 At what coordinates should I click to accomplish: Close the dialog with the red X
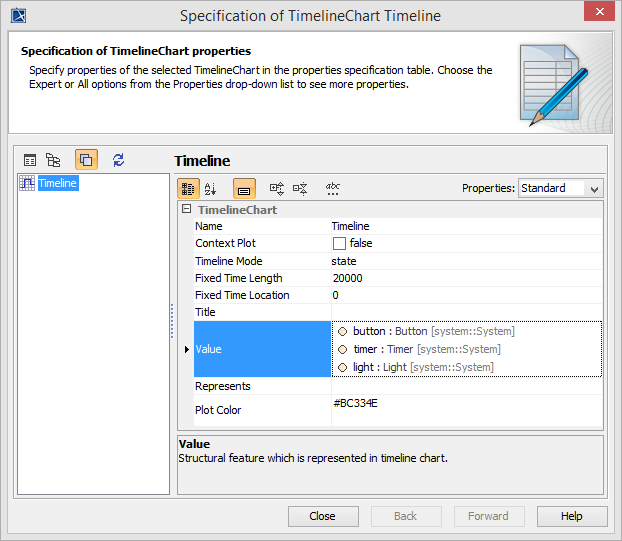pos(599,12)
